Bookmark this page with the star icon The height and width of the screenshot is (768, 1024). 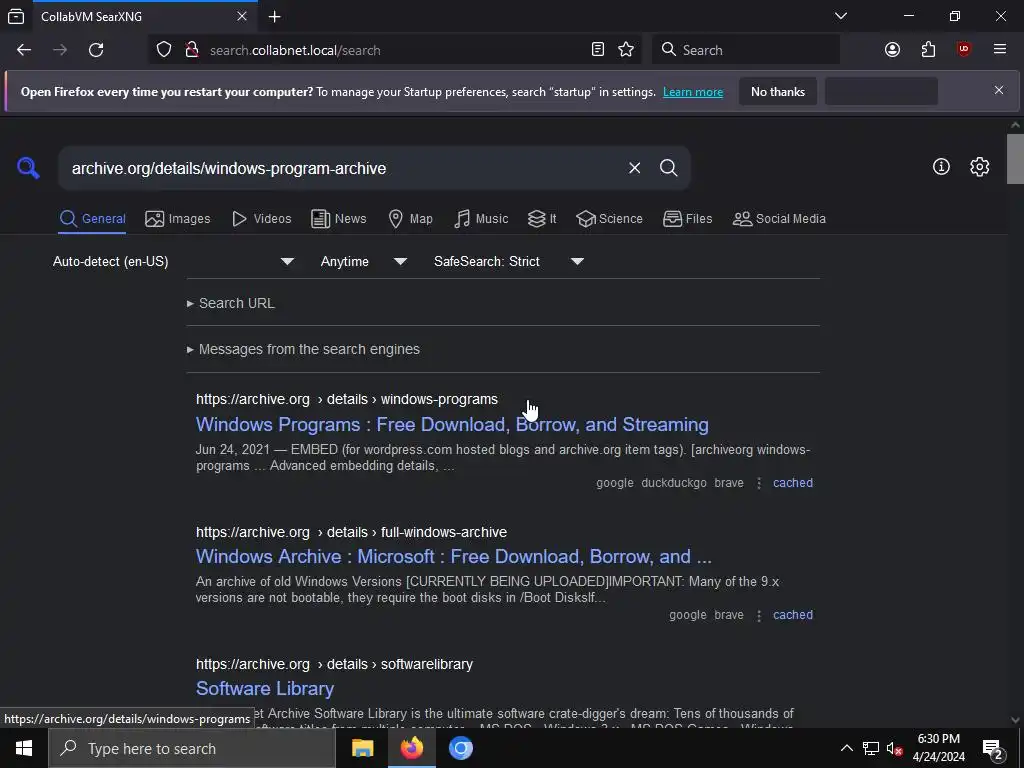pyautogui.click(x=626, y=50)
